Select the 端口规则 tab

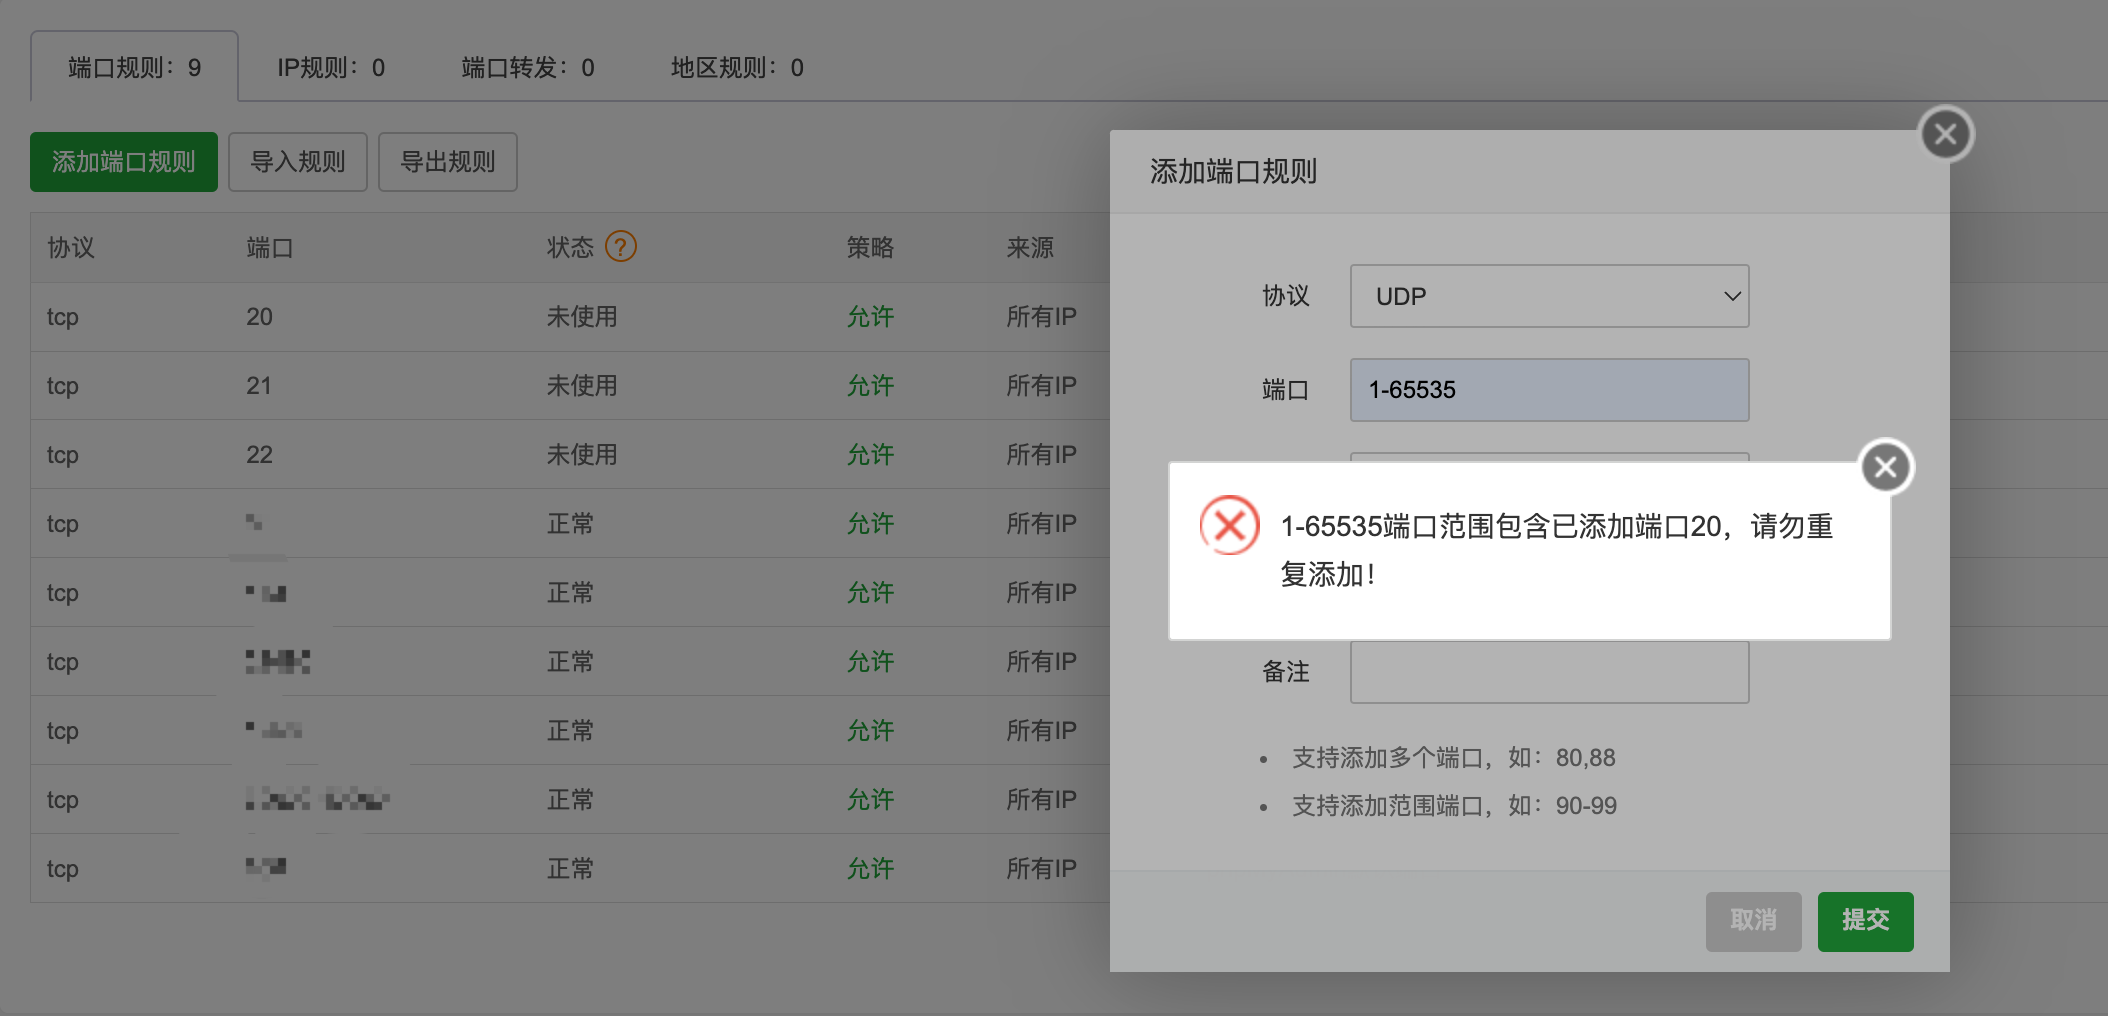pos(132,66)
